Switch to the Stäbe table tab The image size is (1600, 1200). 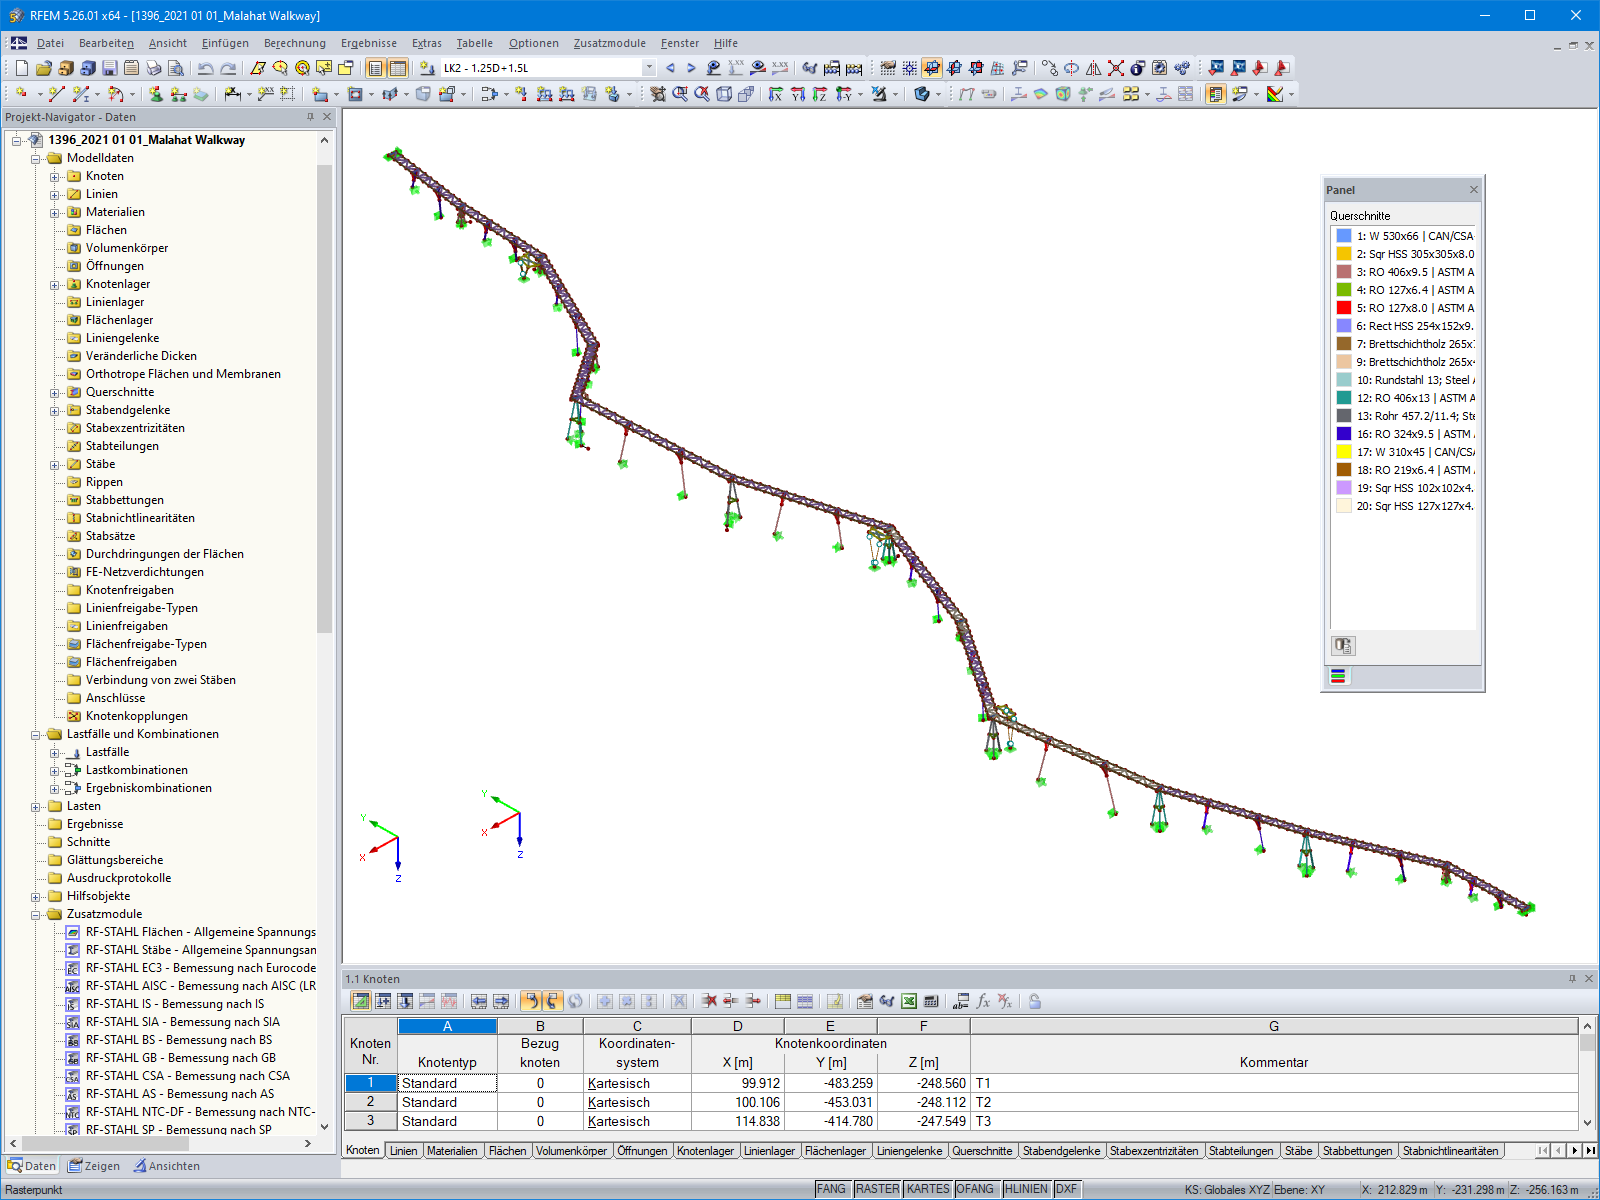click(1297, 1151)
